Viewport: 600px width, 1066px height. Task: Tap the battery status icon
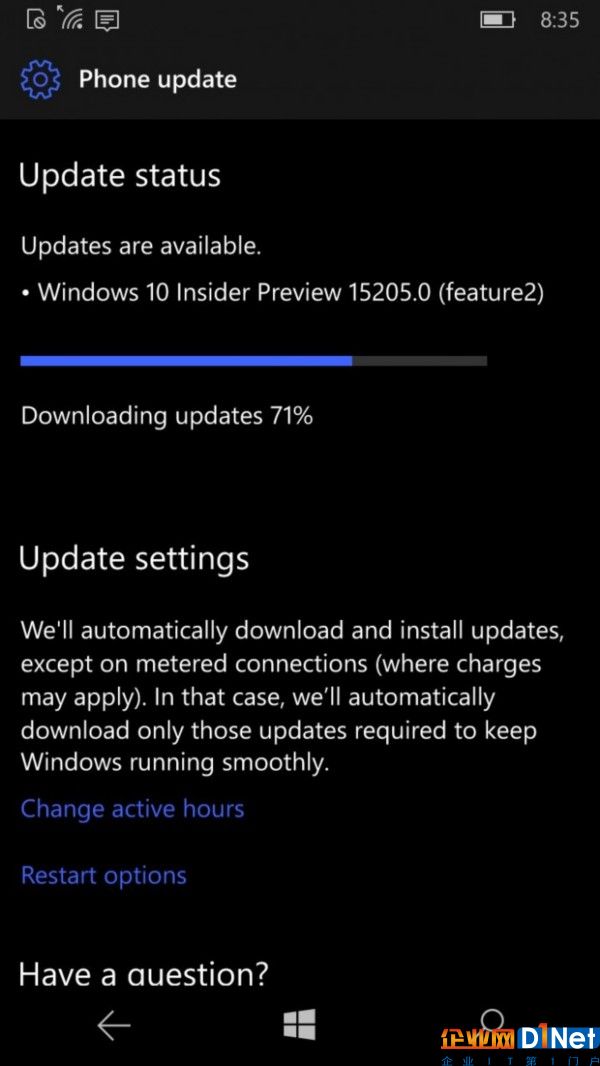[x=497, y=20]
